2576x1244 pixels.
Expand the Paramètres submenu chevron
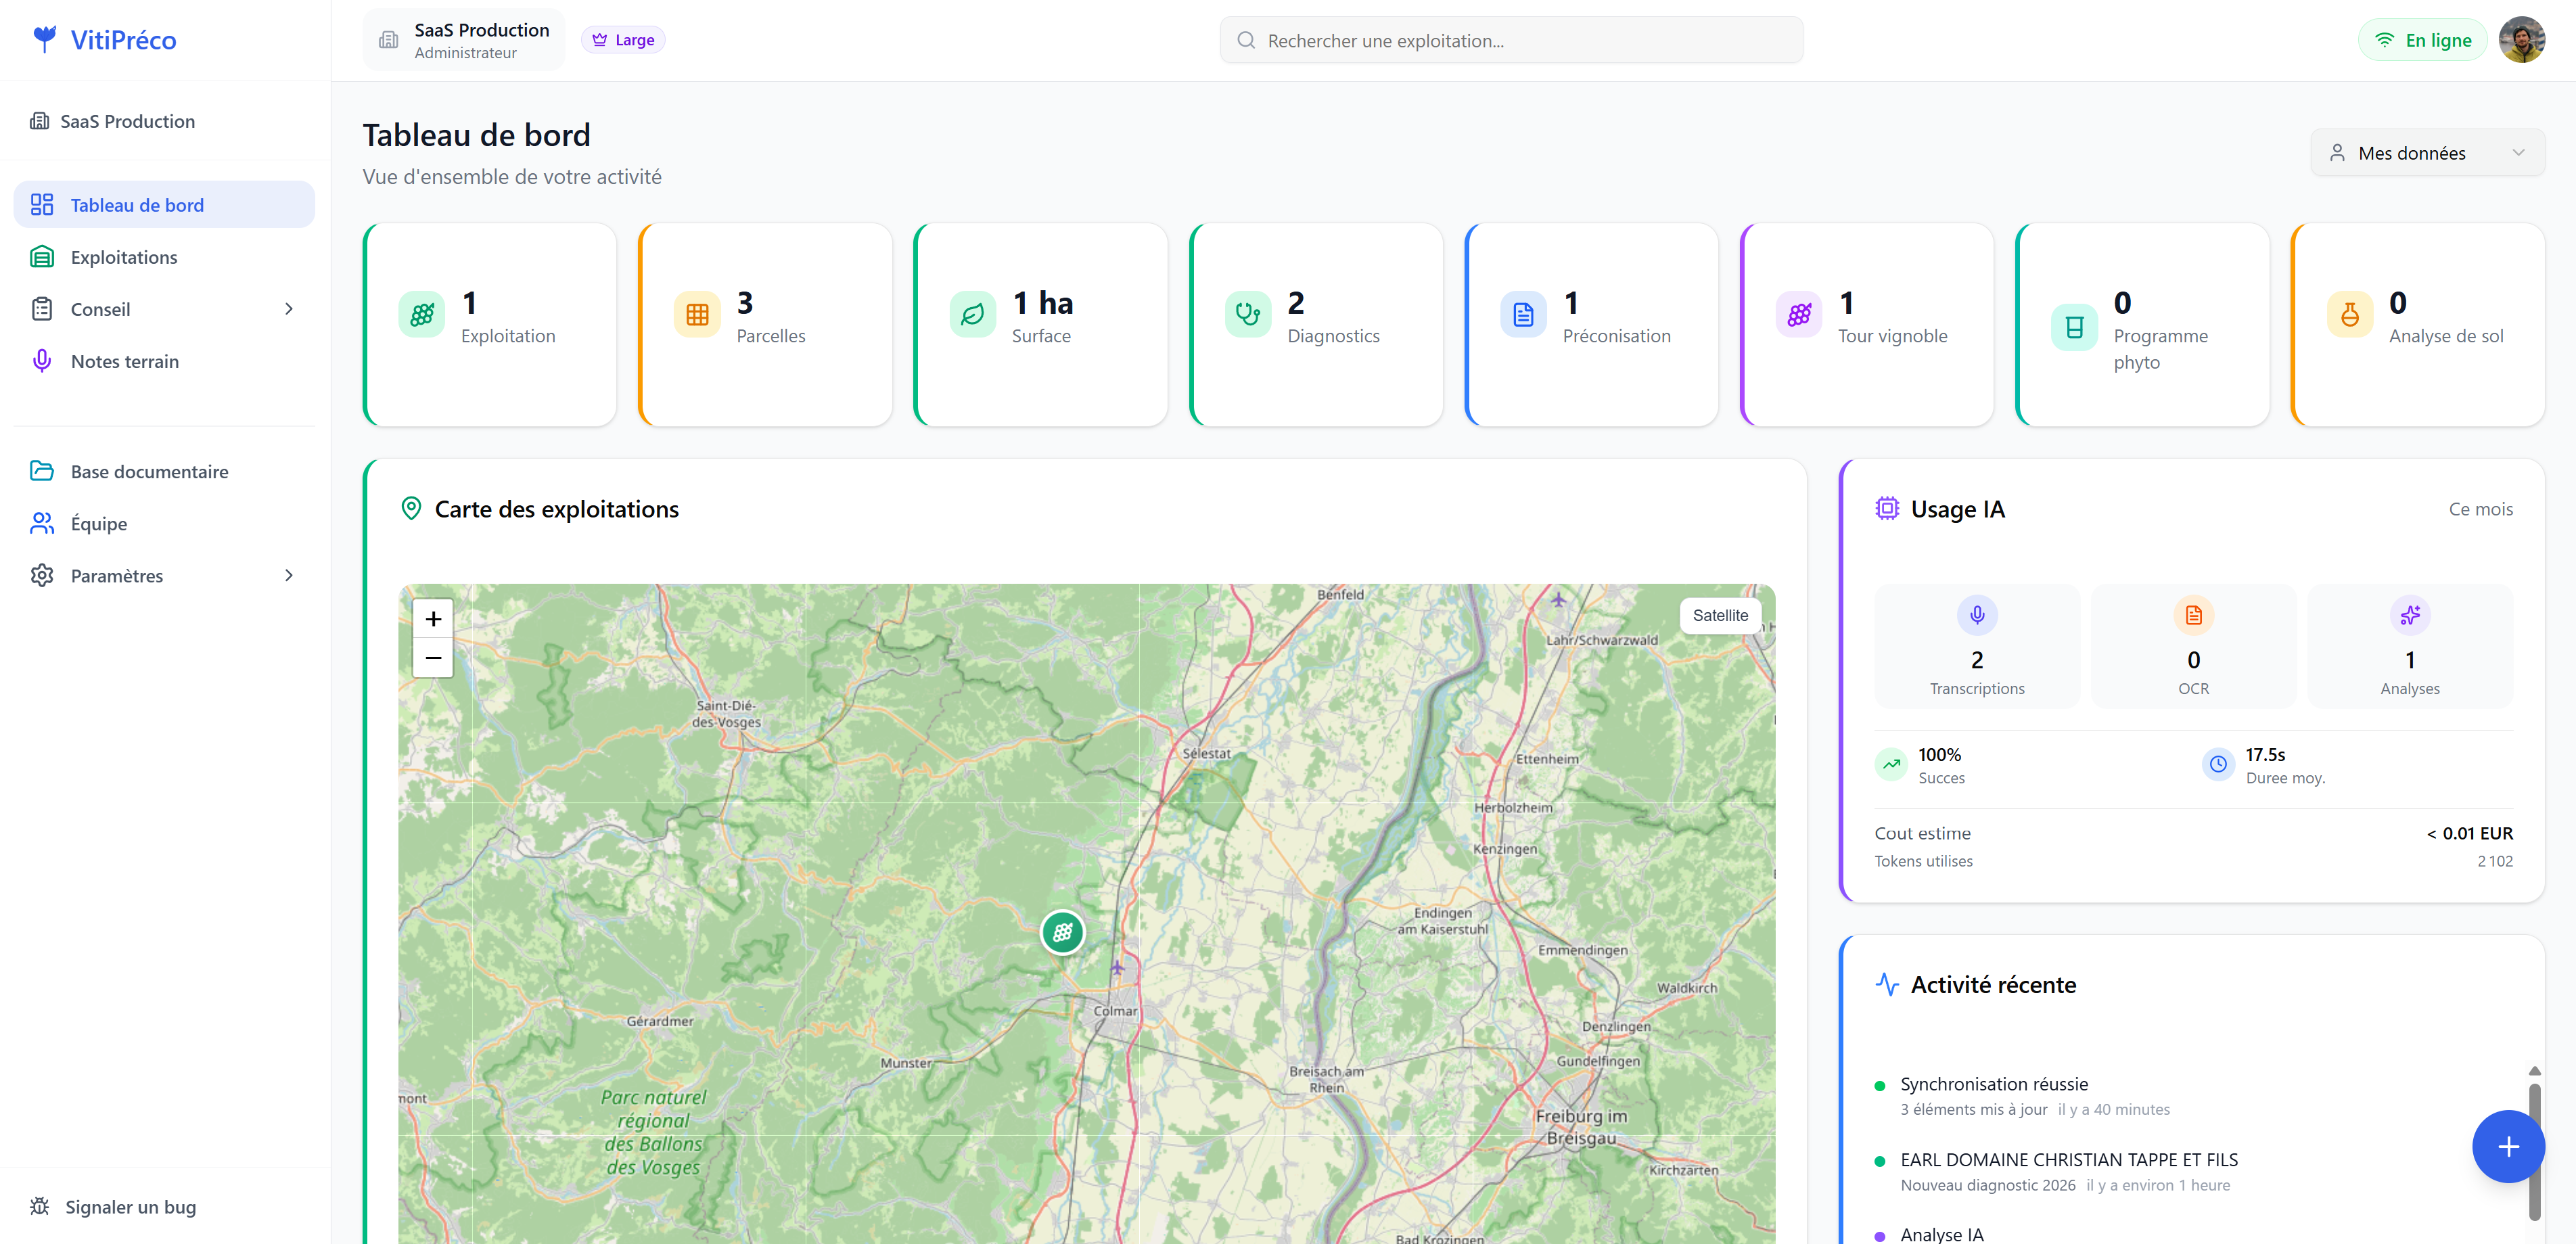point(289,575)
